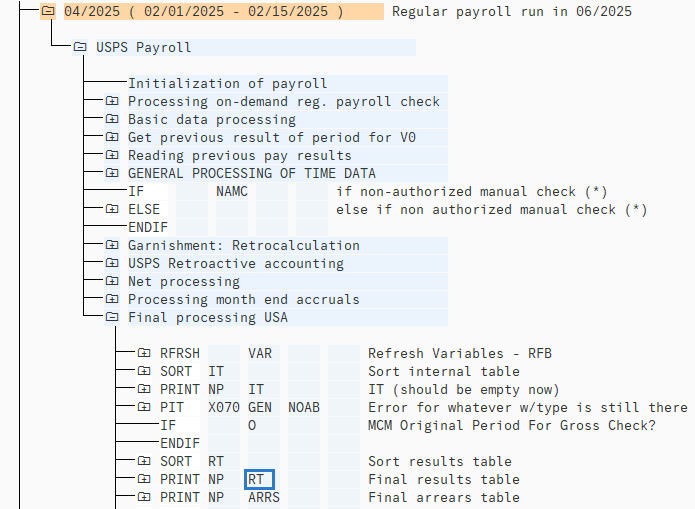The width and height of the screenshot is (695, 509).
Task: Expand Get previous result of period node
Action: (x=112, y=138)
